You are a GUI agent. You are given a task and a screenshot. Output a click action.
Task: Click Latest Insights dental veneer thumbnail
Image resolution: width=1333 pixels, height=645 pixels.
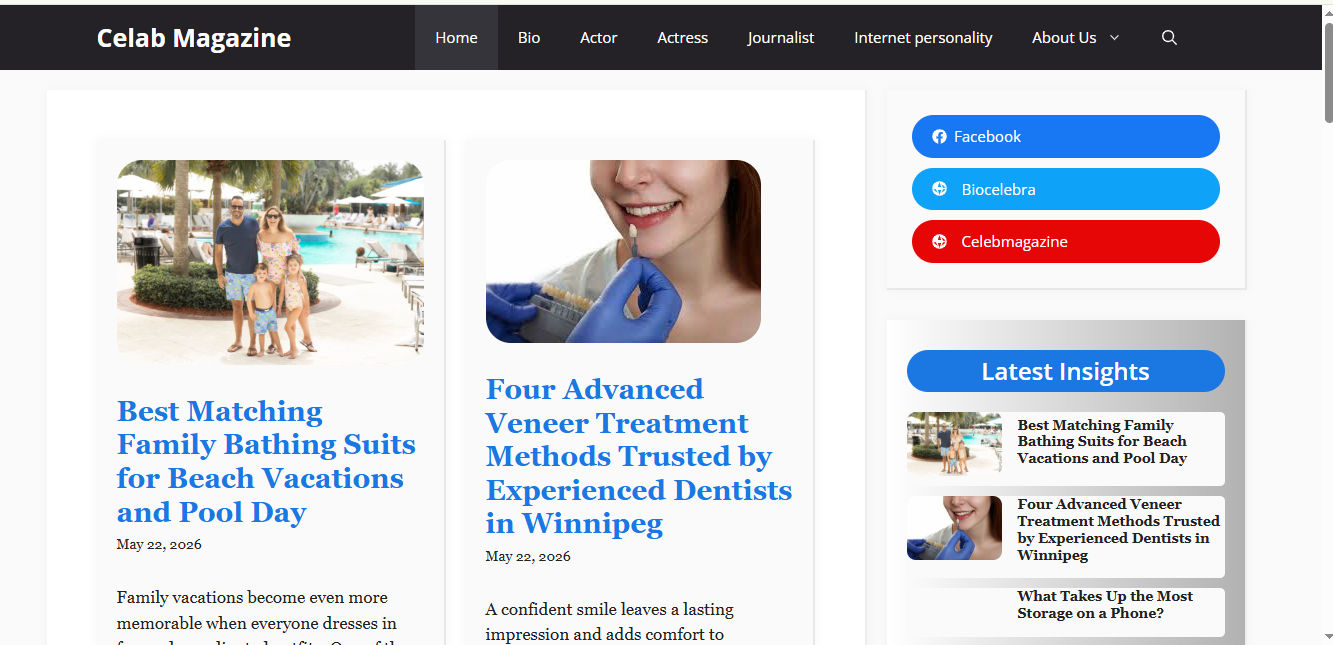click(954, 528)
